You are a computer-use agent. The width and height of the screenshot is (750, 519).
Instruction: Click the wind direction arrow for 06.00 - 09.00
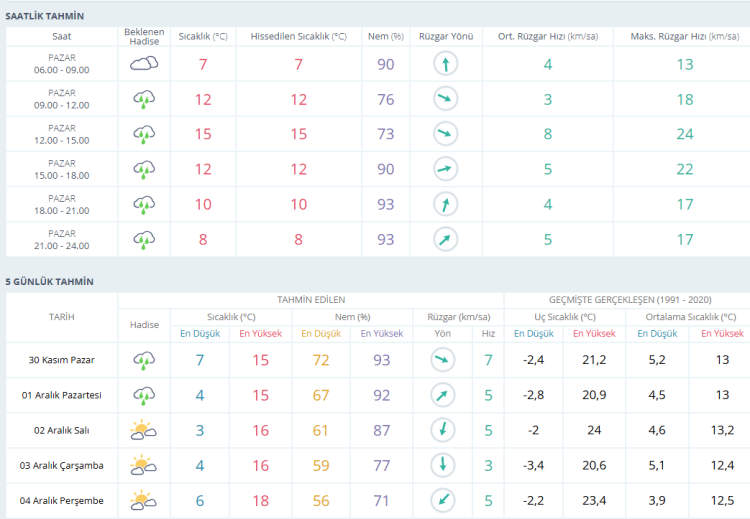click(x=446, y=64)
